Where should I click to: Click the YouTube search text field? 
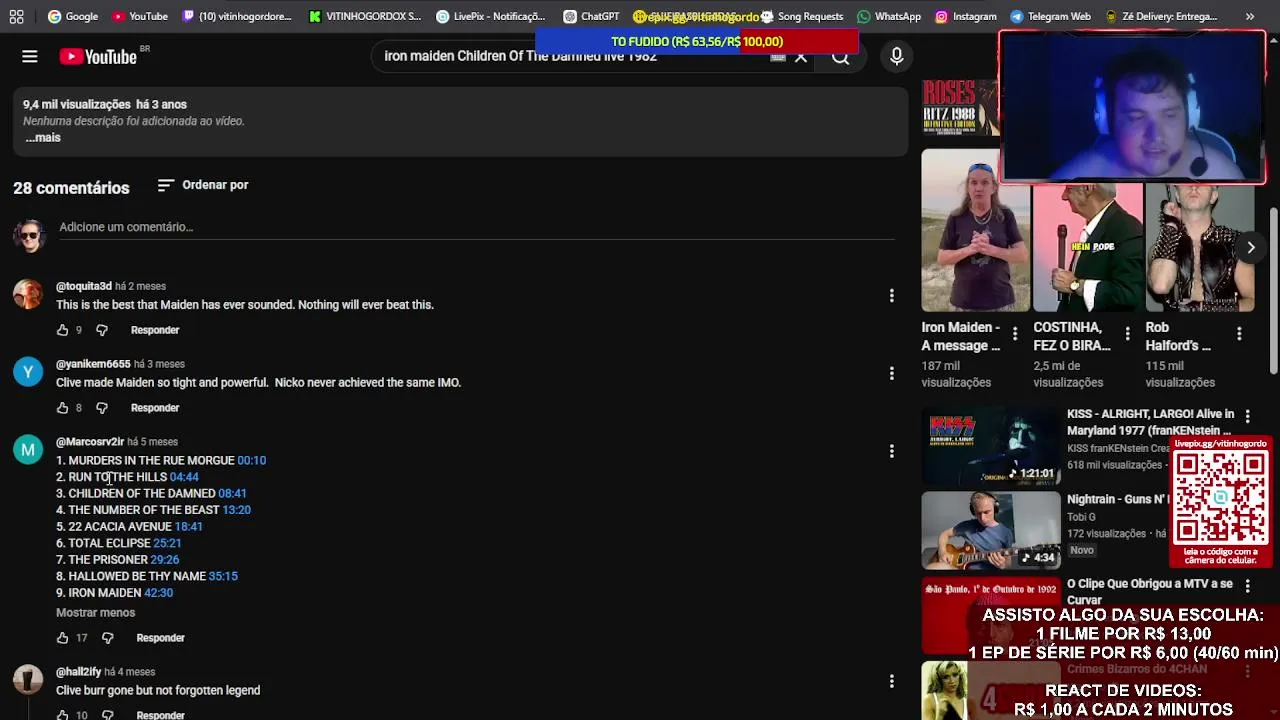tap(575, 57)
